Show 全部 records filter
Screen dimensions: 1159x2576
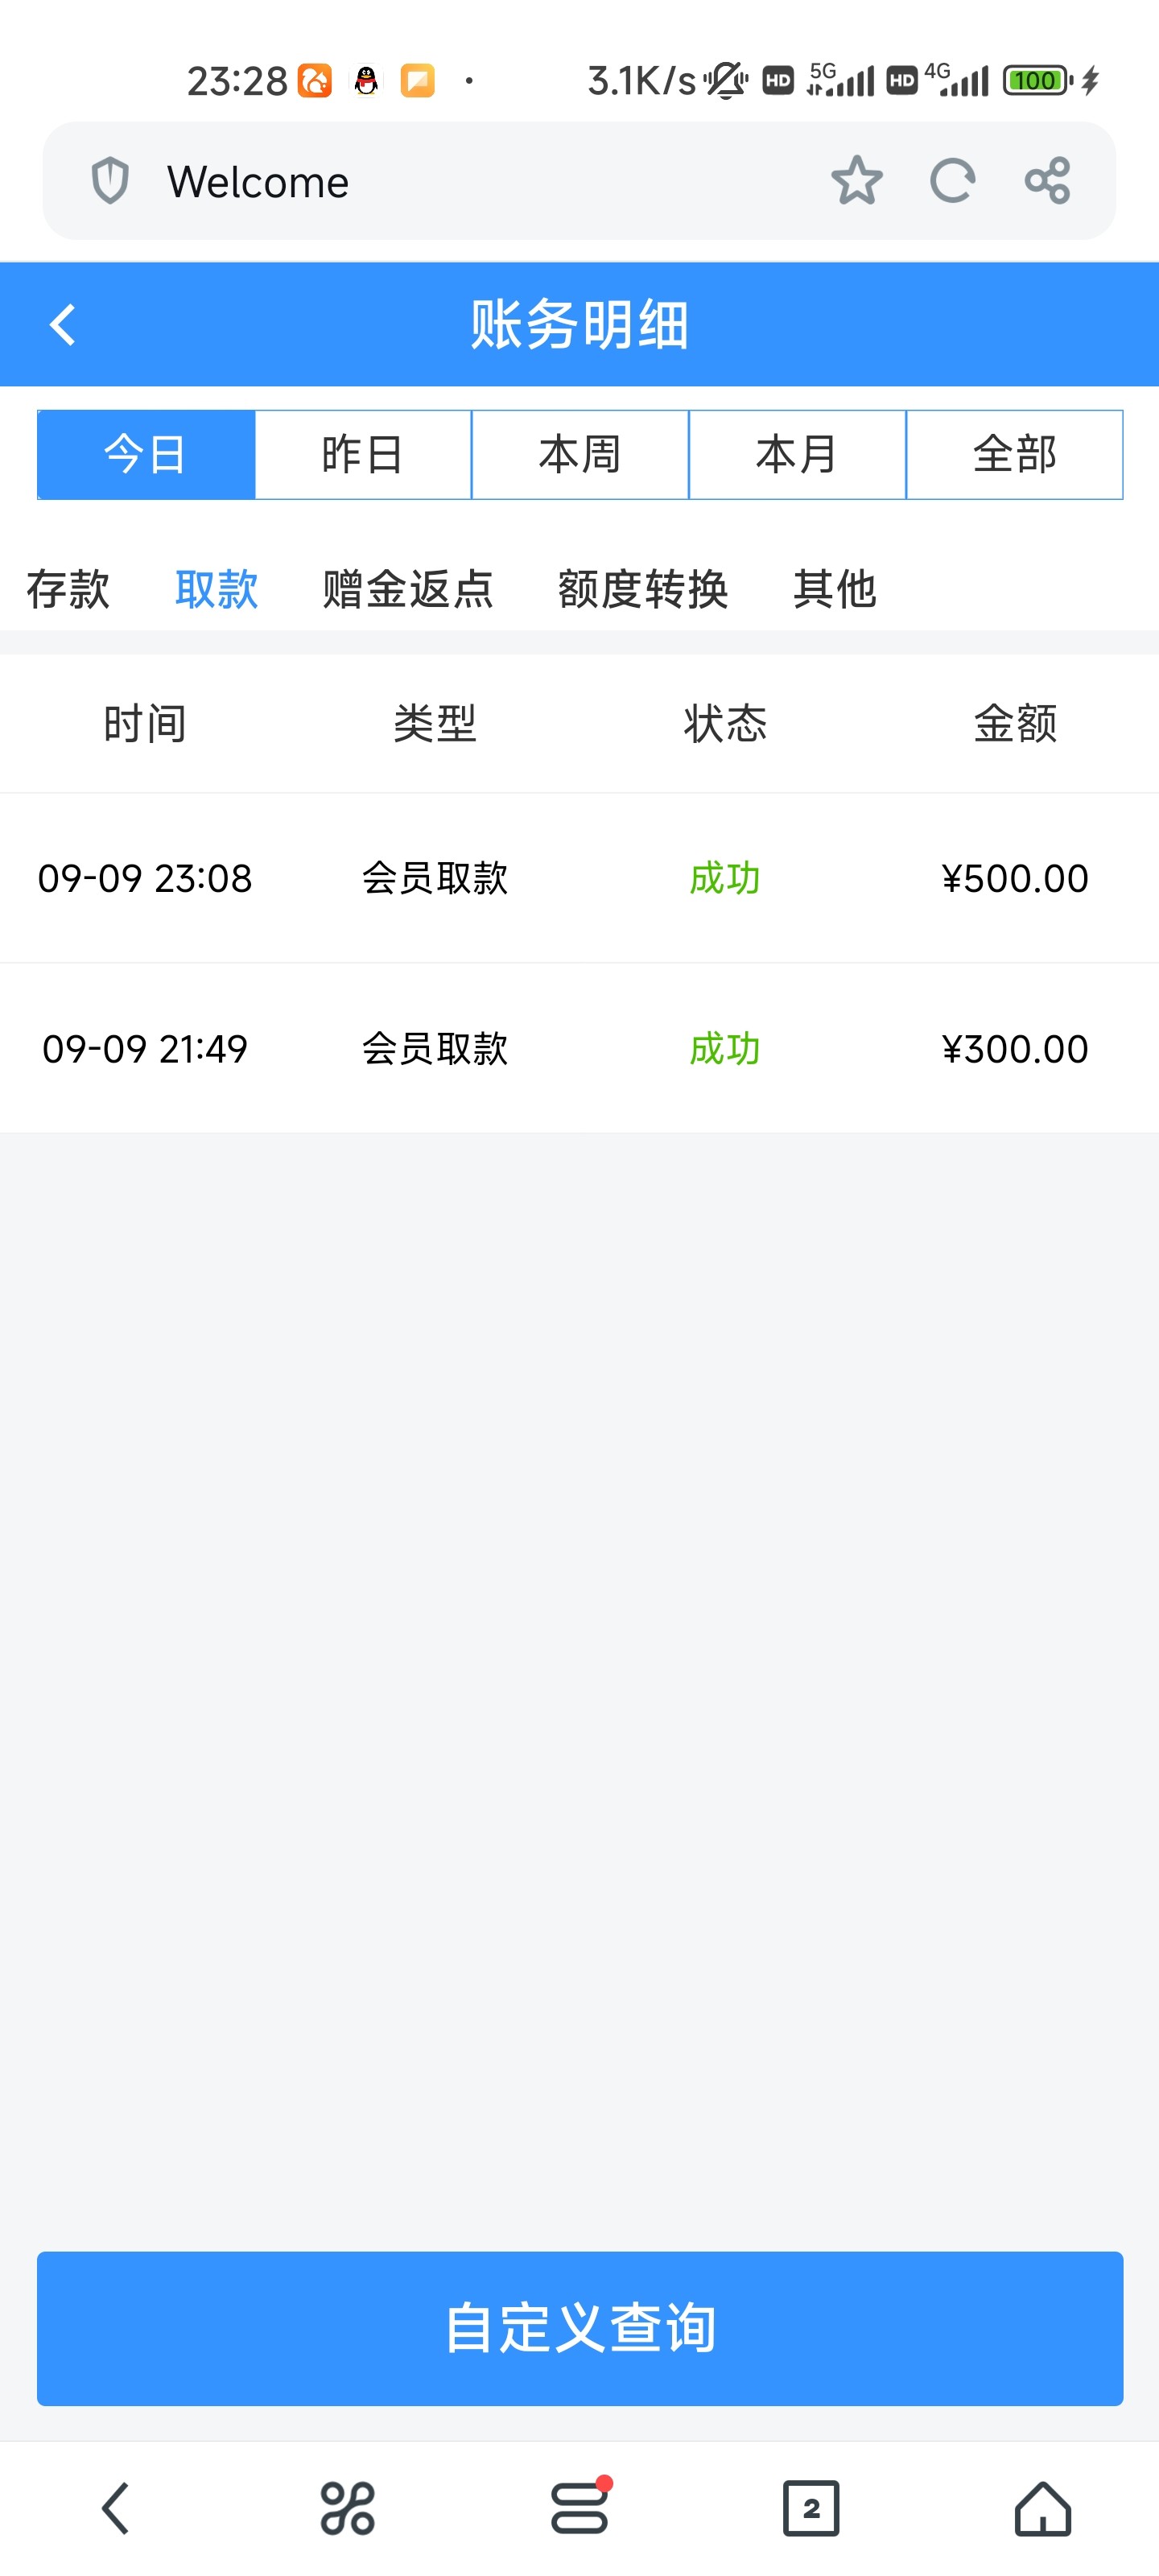1014,455
